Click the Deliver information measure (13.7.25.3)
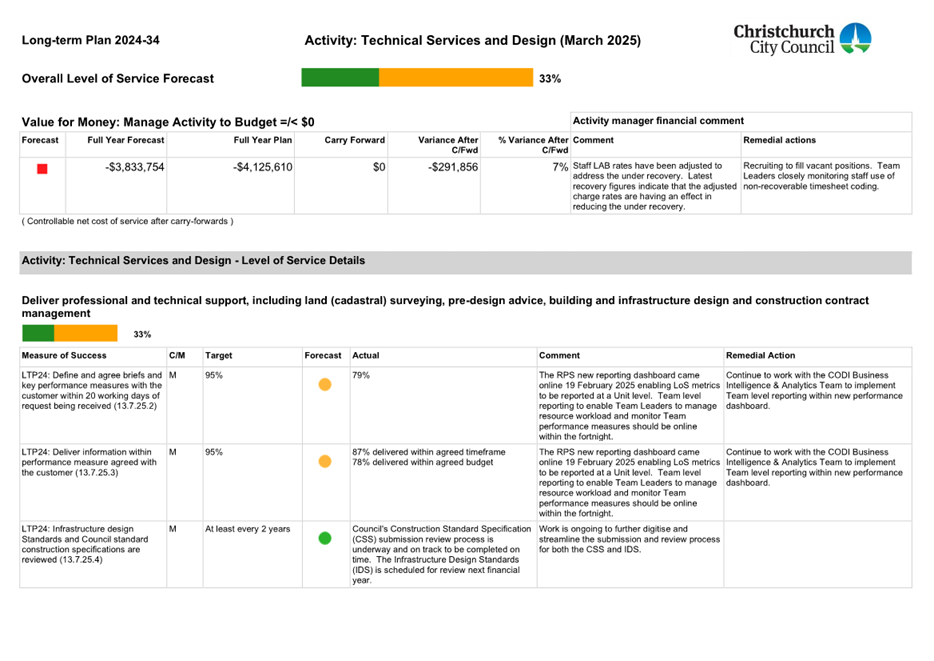Viewport: 934px width, 661px height. (x=89, y=462)
